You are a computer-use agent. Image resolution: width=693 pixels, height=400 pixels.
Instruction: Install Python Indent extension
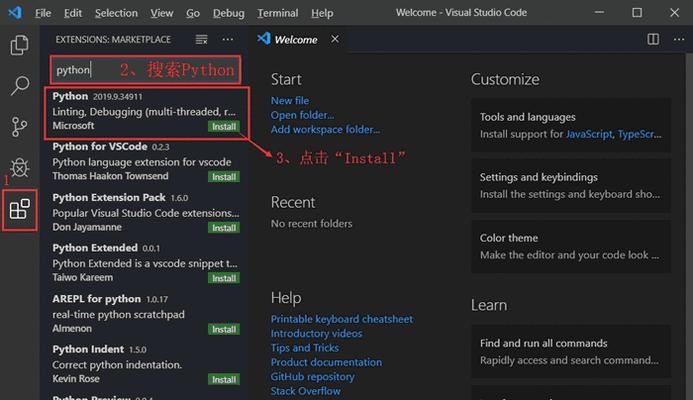pos(224,379)
